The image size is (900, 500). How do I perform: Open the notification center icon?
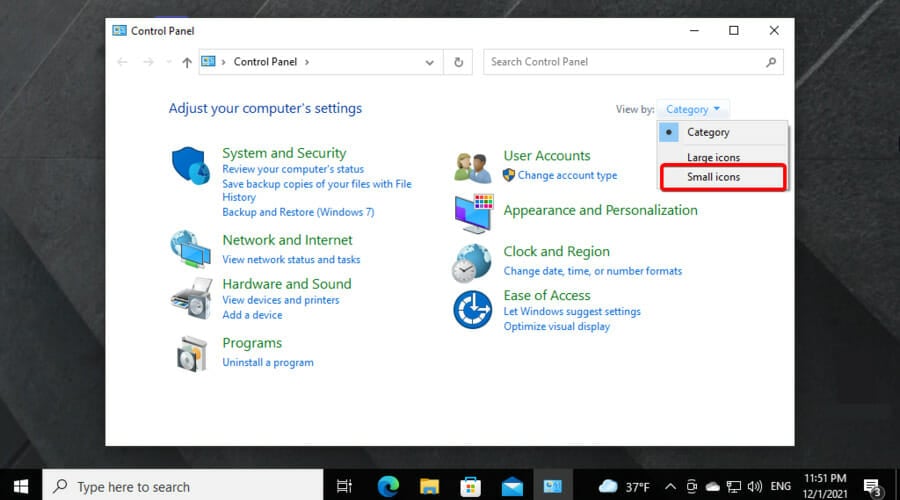coord(872,487)
